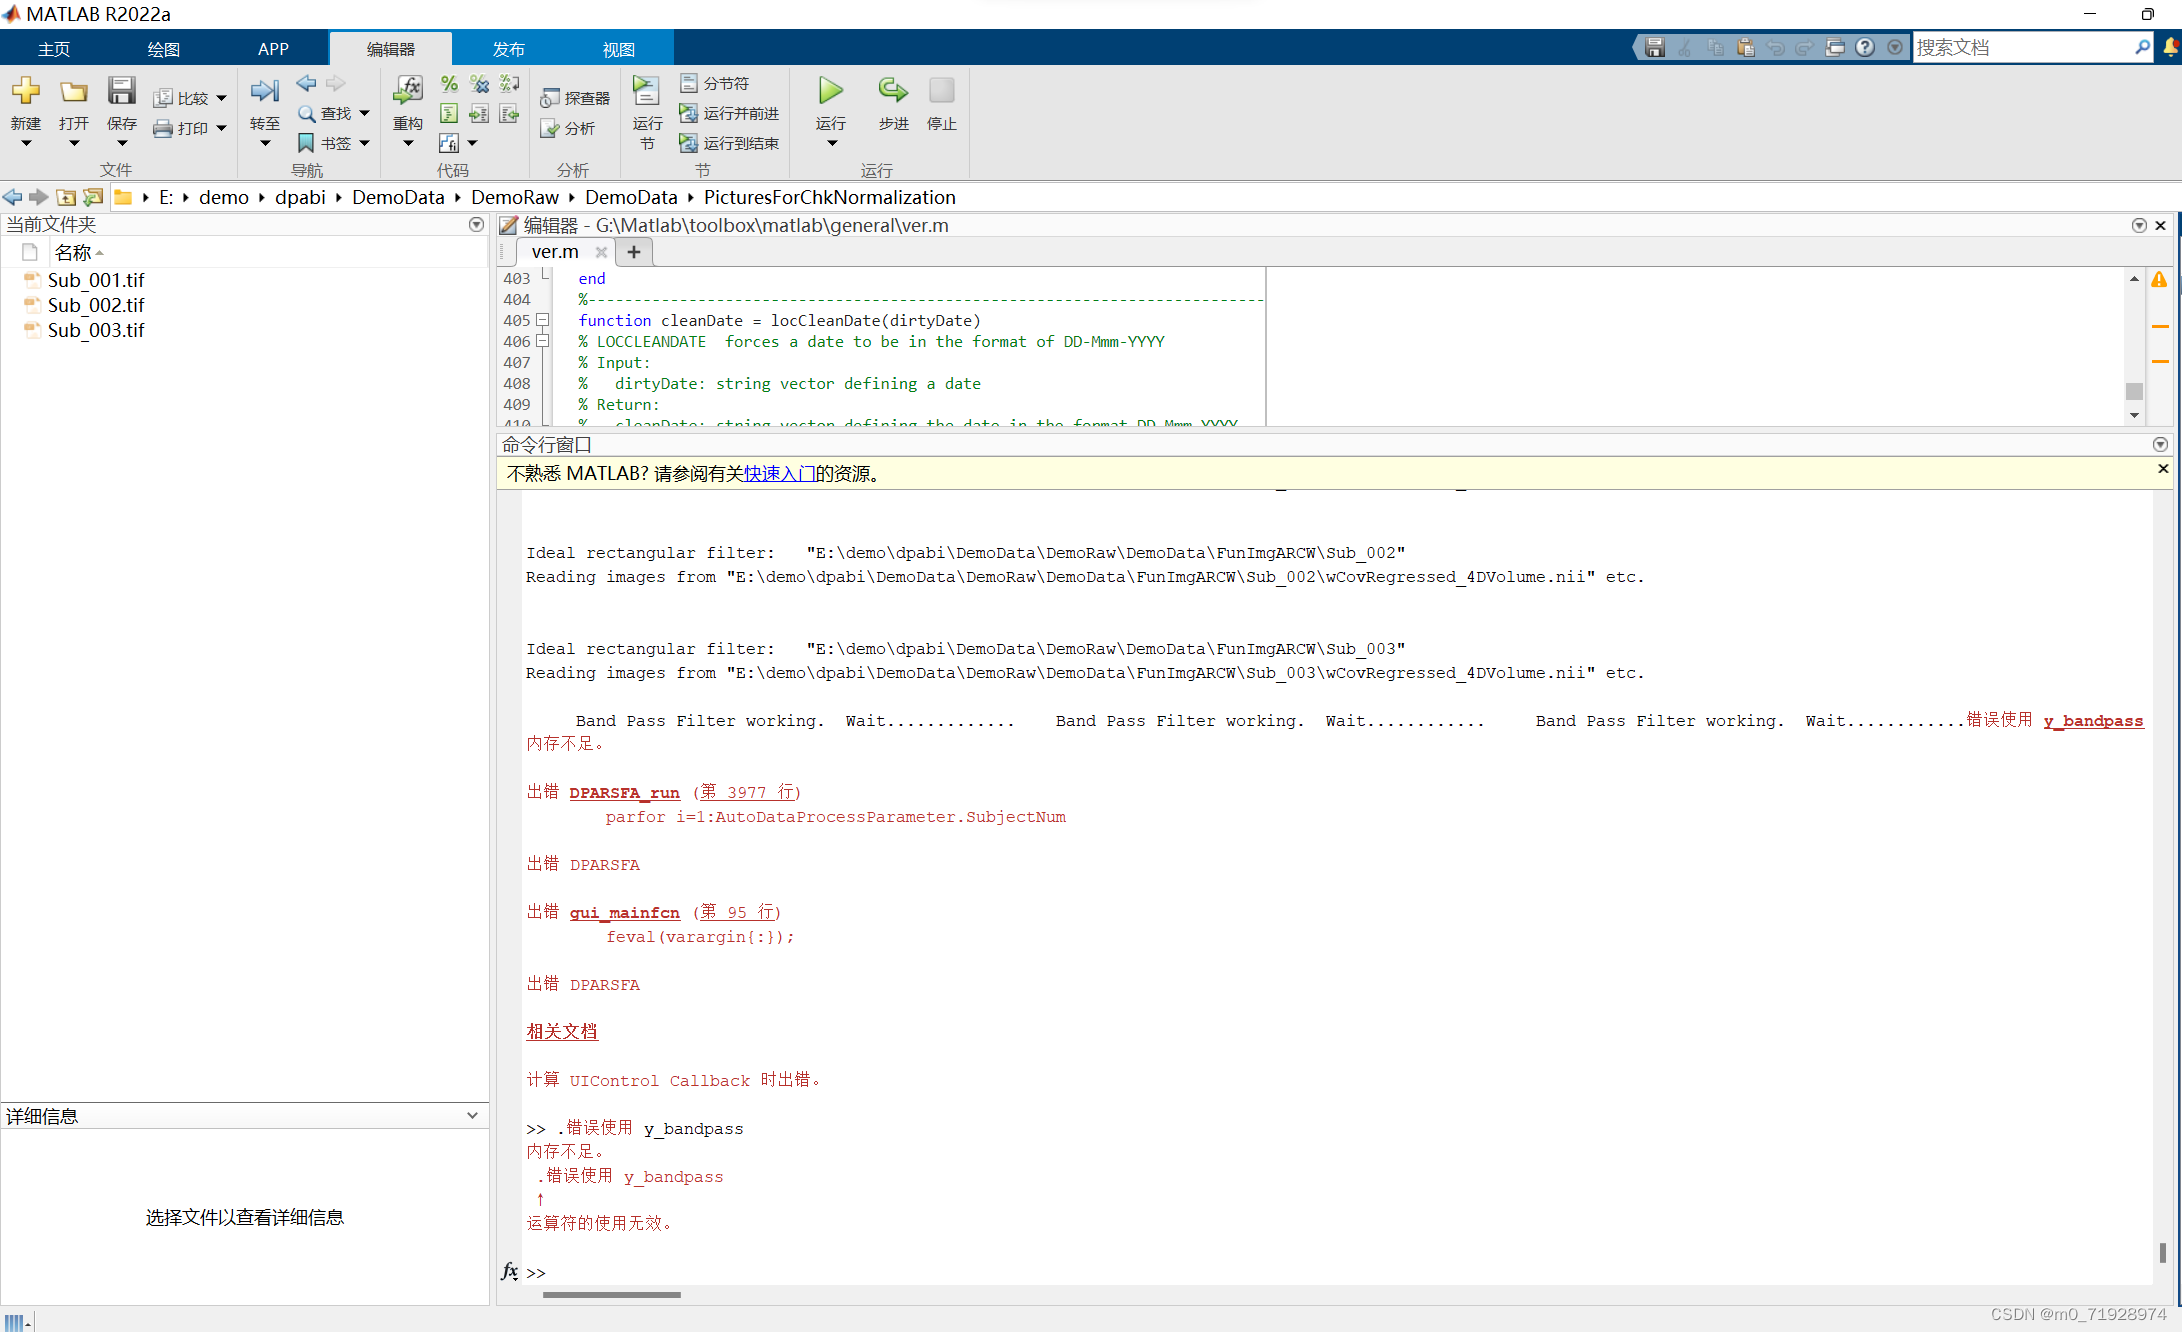Click the Run Section (运行节) icon

click(646, 92)
